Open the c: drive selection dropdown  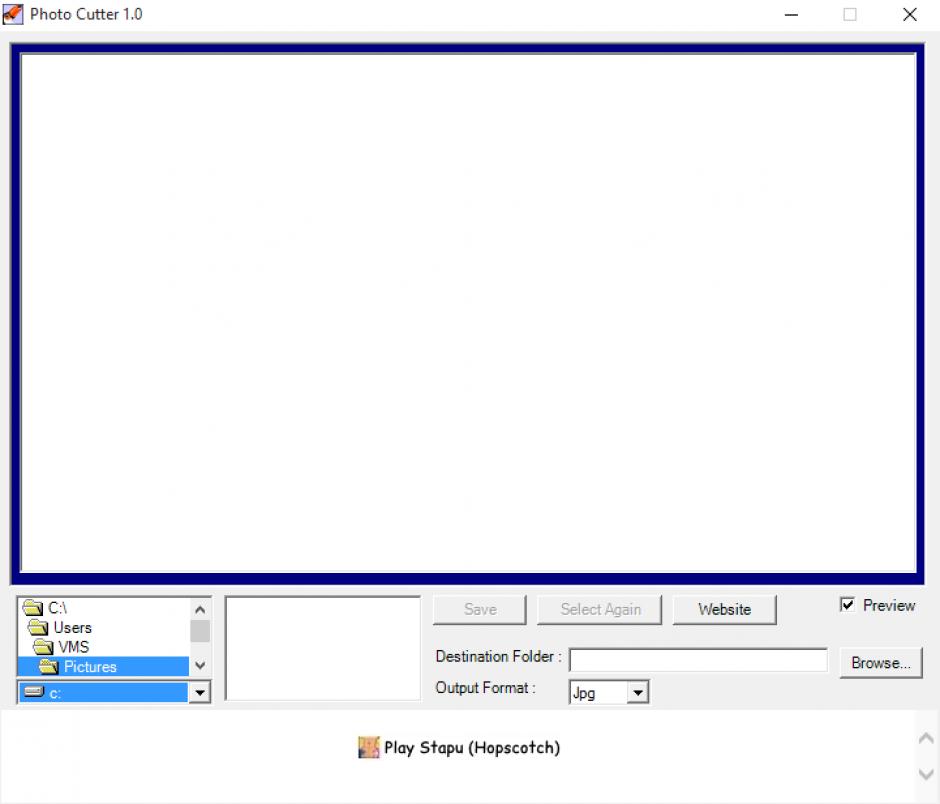(x=200, y=693)
